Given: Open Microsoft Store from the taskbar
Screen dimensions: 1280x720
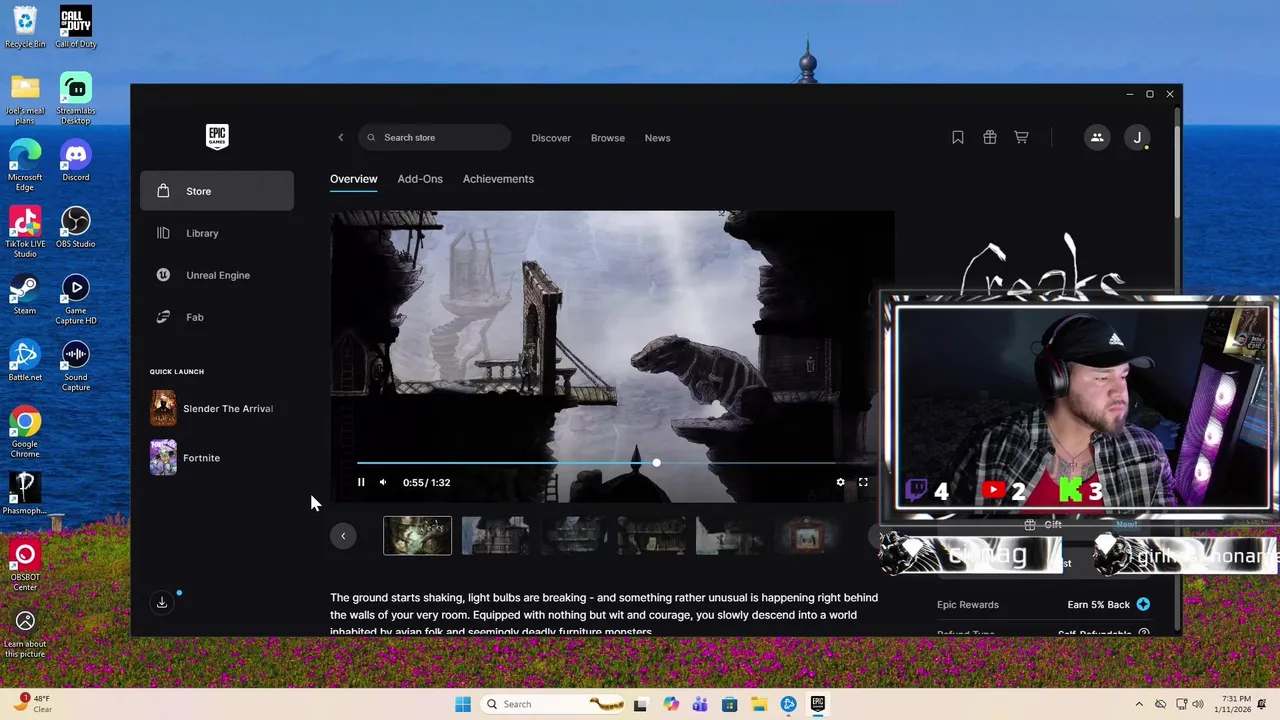Looking at the screenshot, I should pos(730,704).
